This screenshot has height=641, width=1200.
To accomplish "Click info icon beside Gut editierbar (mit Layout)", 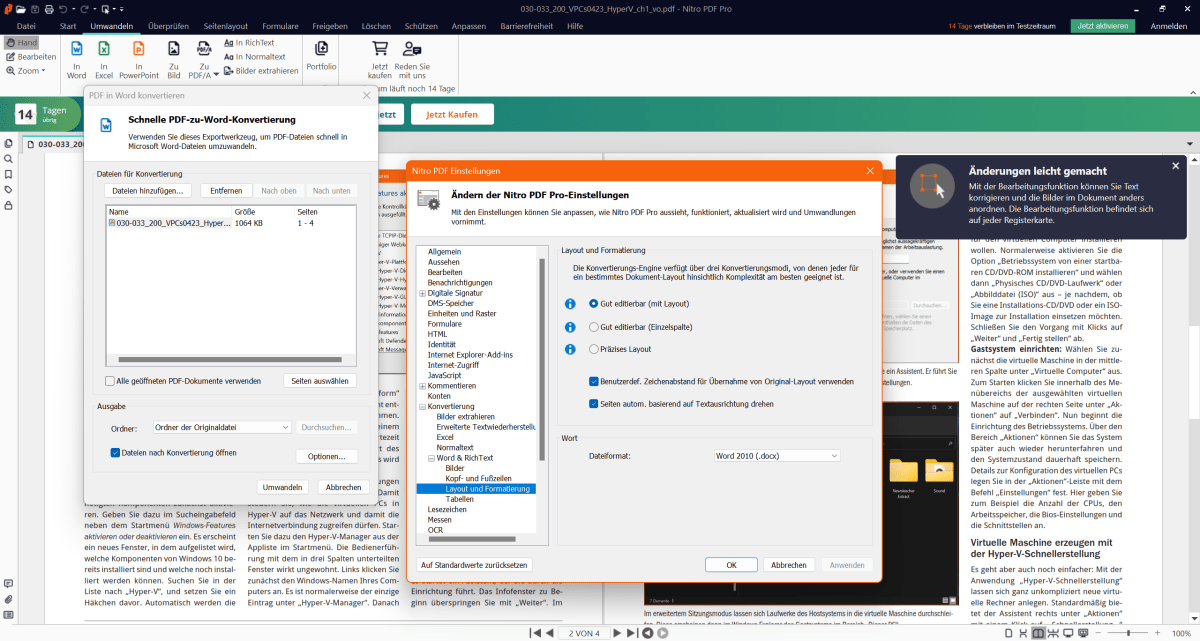I will (570, 303).
